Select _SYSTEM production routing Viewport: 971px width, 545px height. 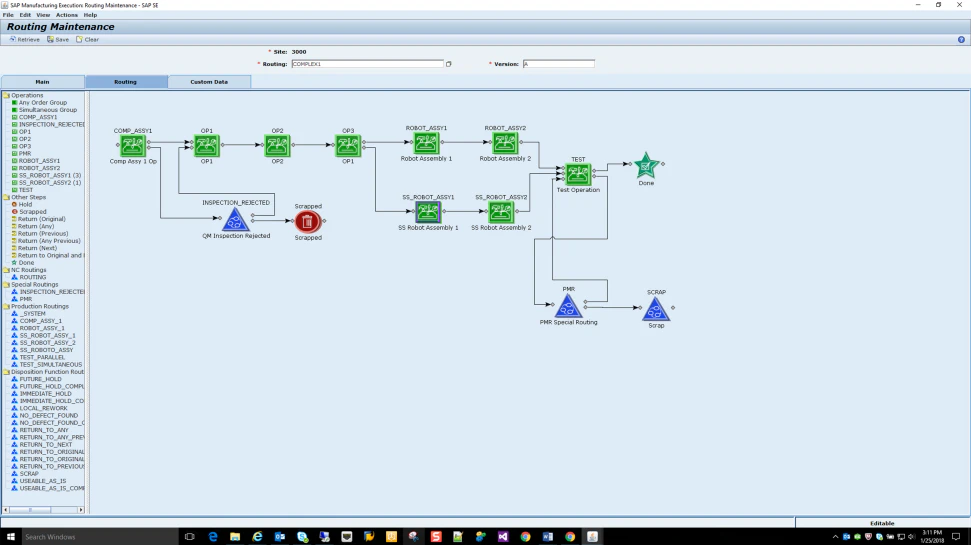[x=32, y=313]
